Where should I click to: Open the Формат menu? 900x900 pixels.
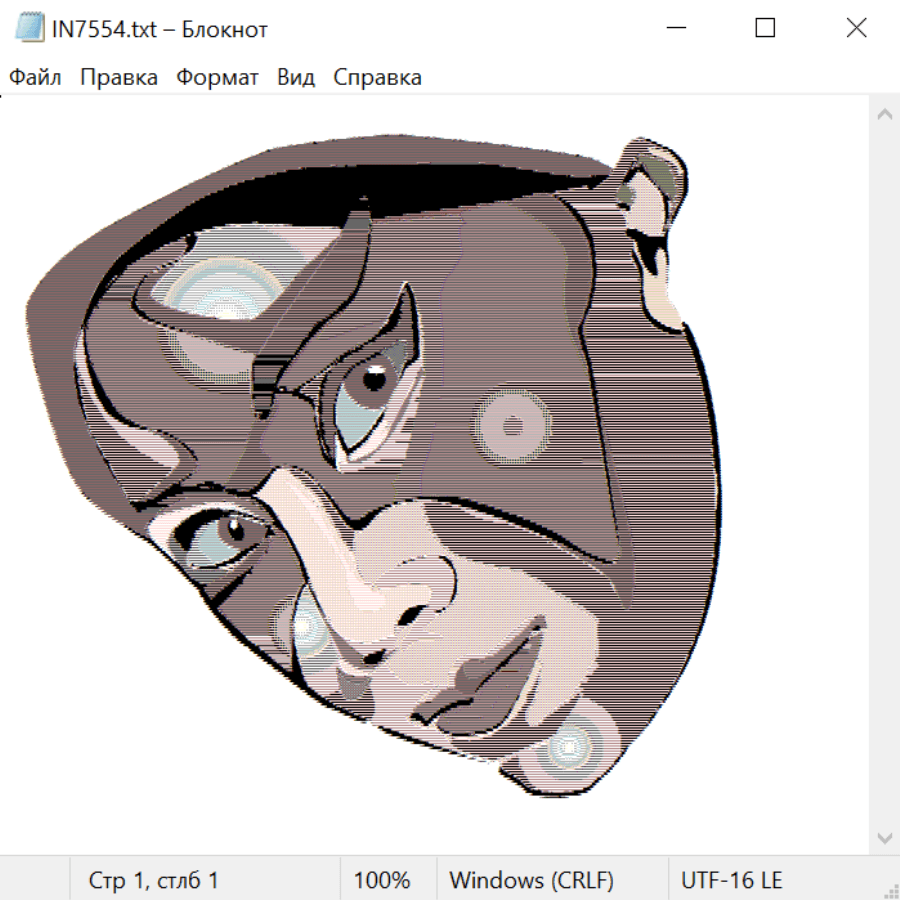pyautogui.click(x=217, y=78)
